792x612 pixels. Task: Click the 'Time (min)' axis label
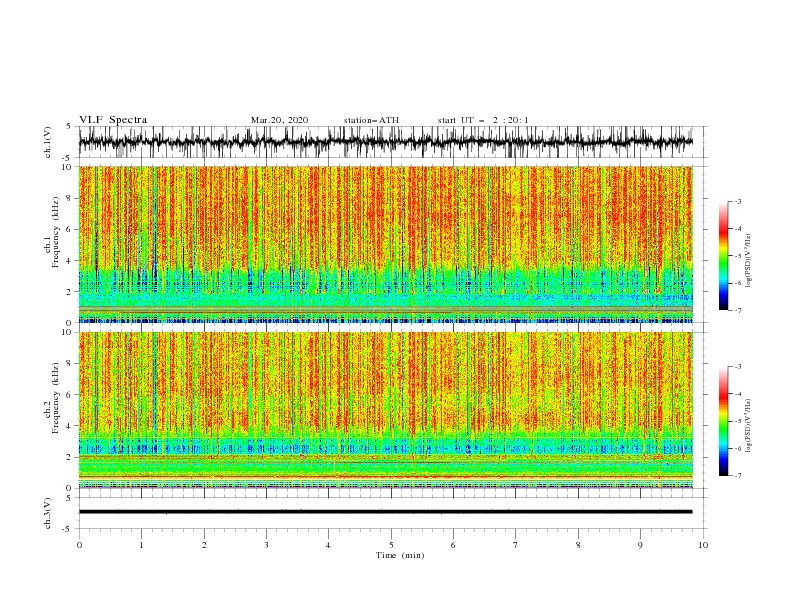pos(400,555)
